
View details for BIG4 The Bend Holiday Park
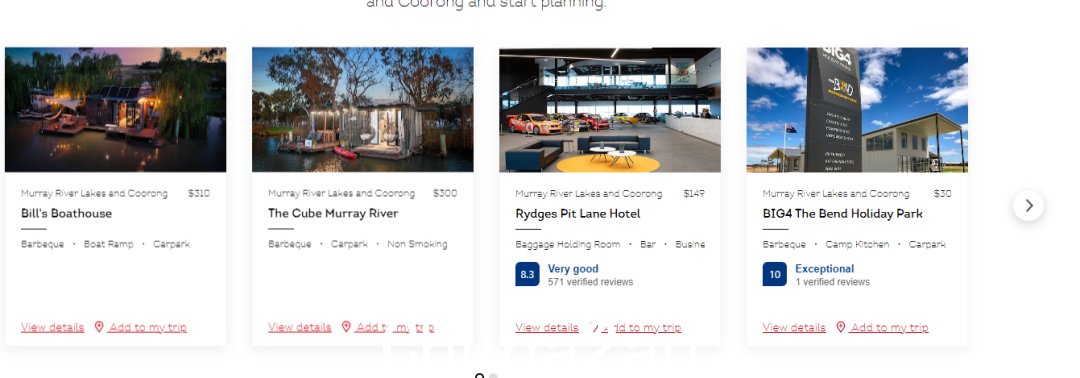tap(794, 328)
